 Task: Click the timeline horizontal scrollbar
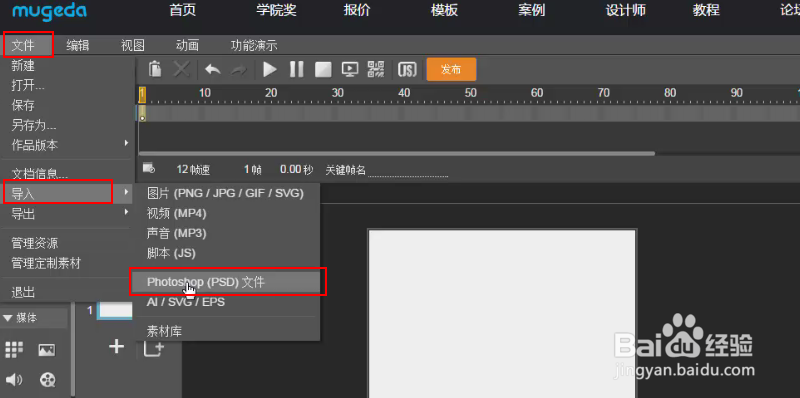(x=396, y=153)
